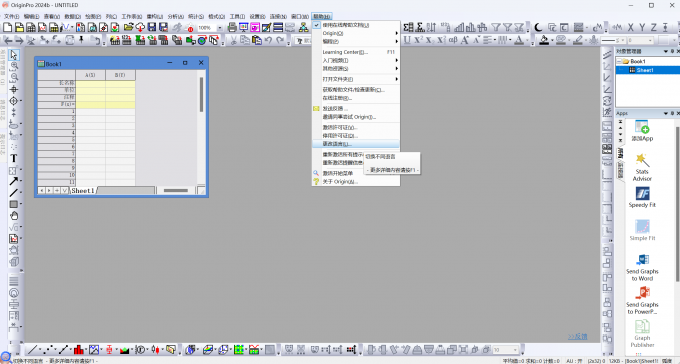Open the second item in the menu bar
Viewport: 680px width, 364px height.
(x=31, y=16)
